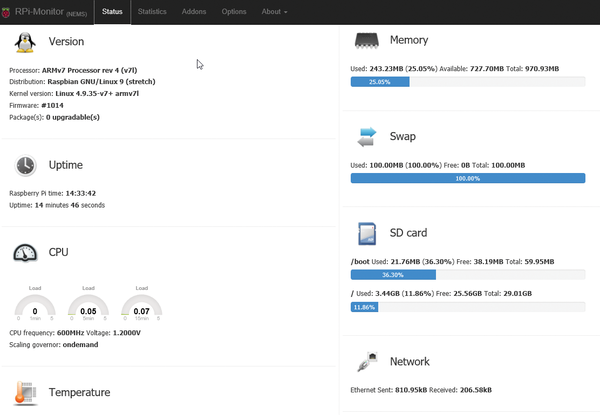Click the Memory heading
This screenshot has height=415, width=600.
tap(409, 40)
